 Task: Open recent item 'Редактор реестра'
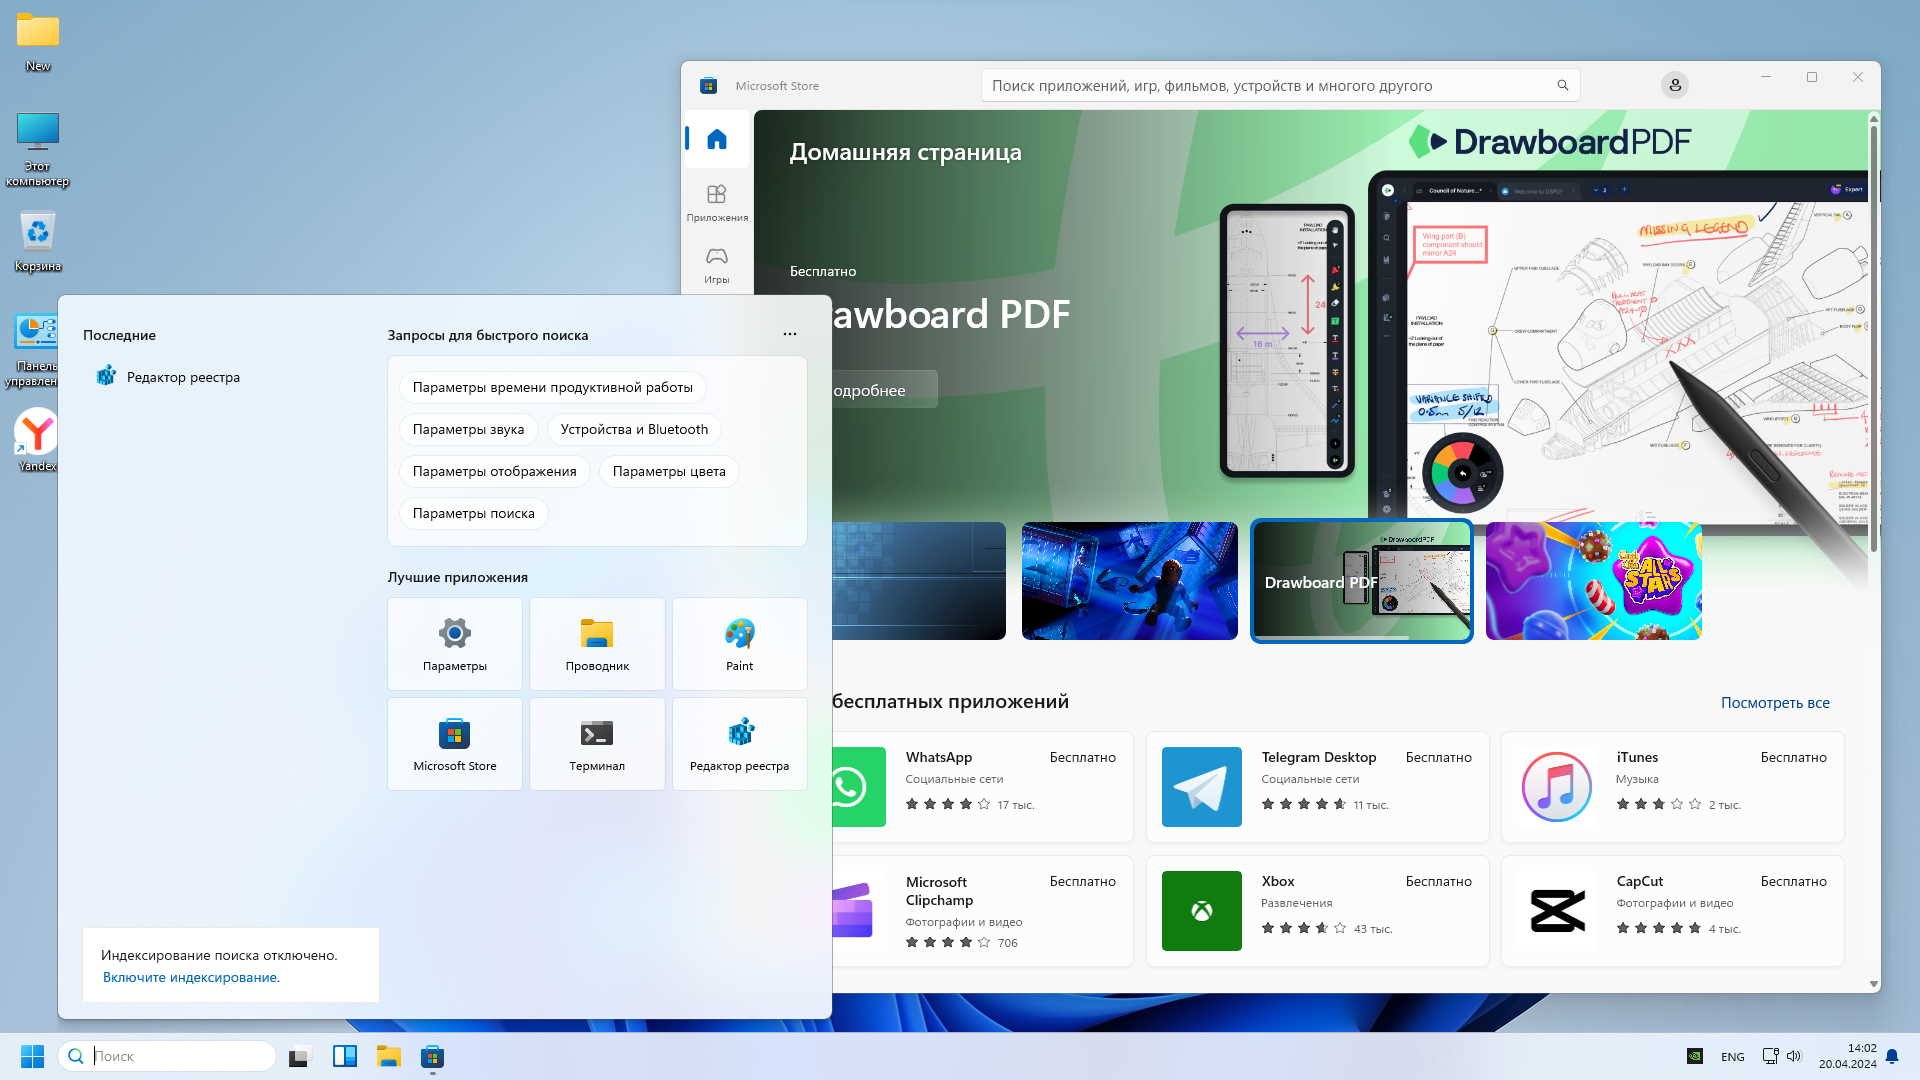(183, 377)
